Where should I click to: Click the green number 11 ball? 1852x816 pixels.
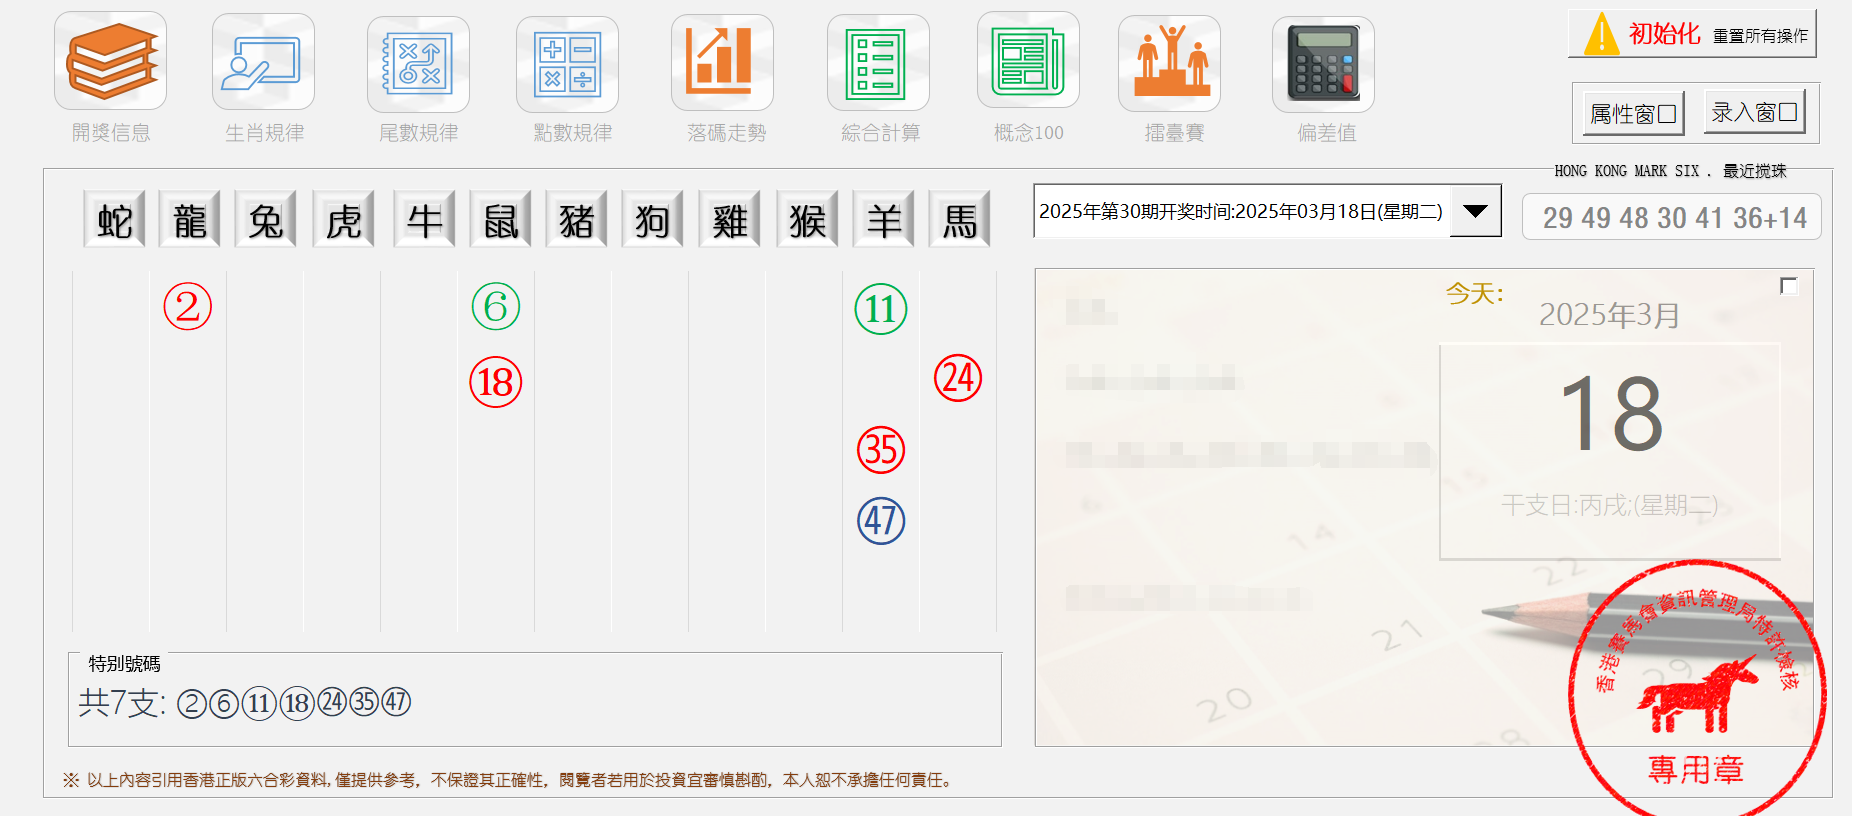881,309
